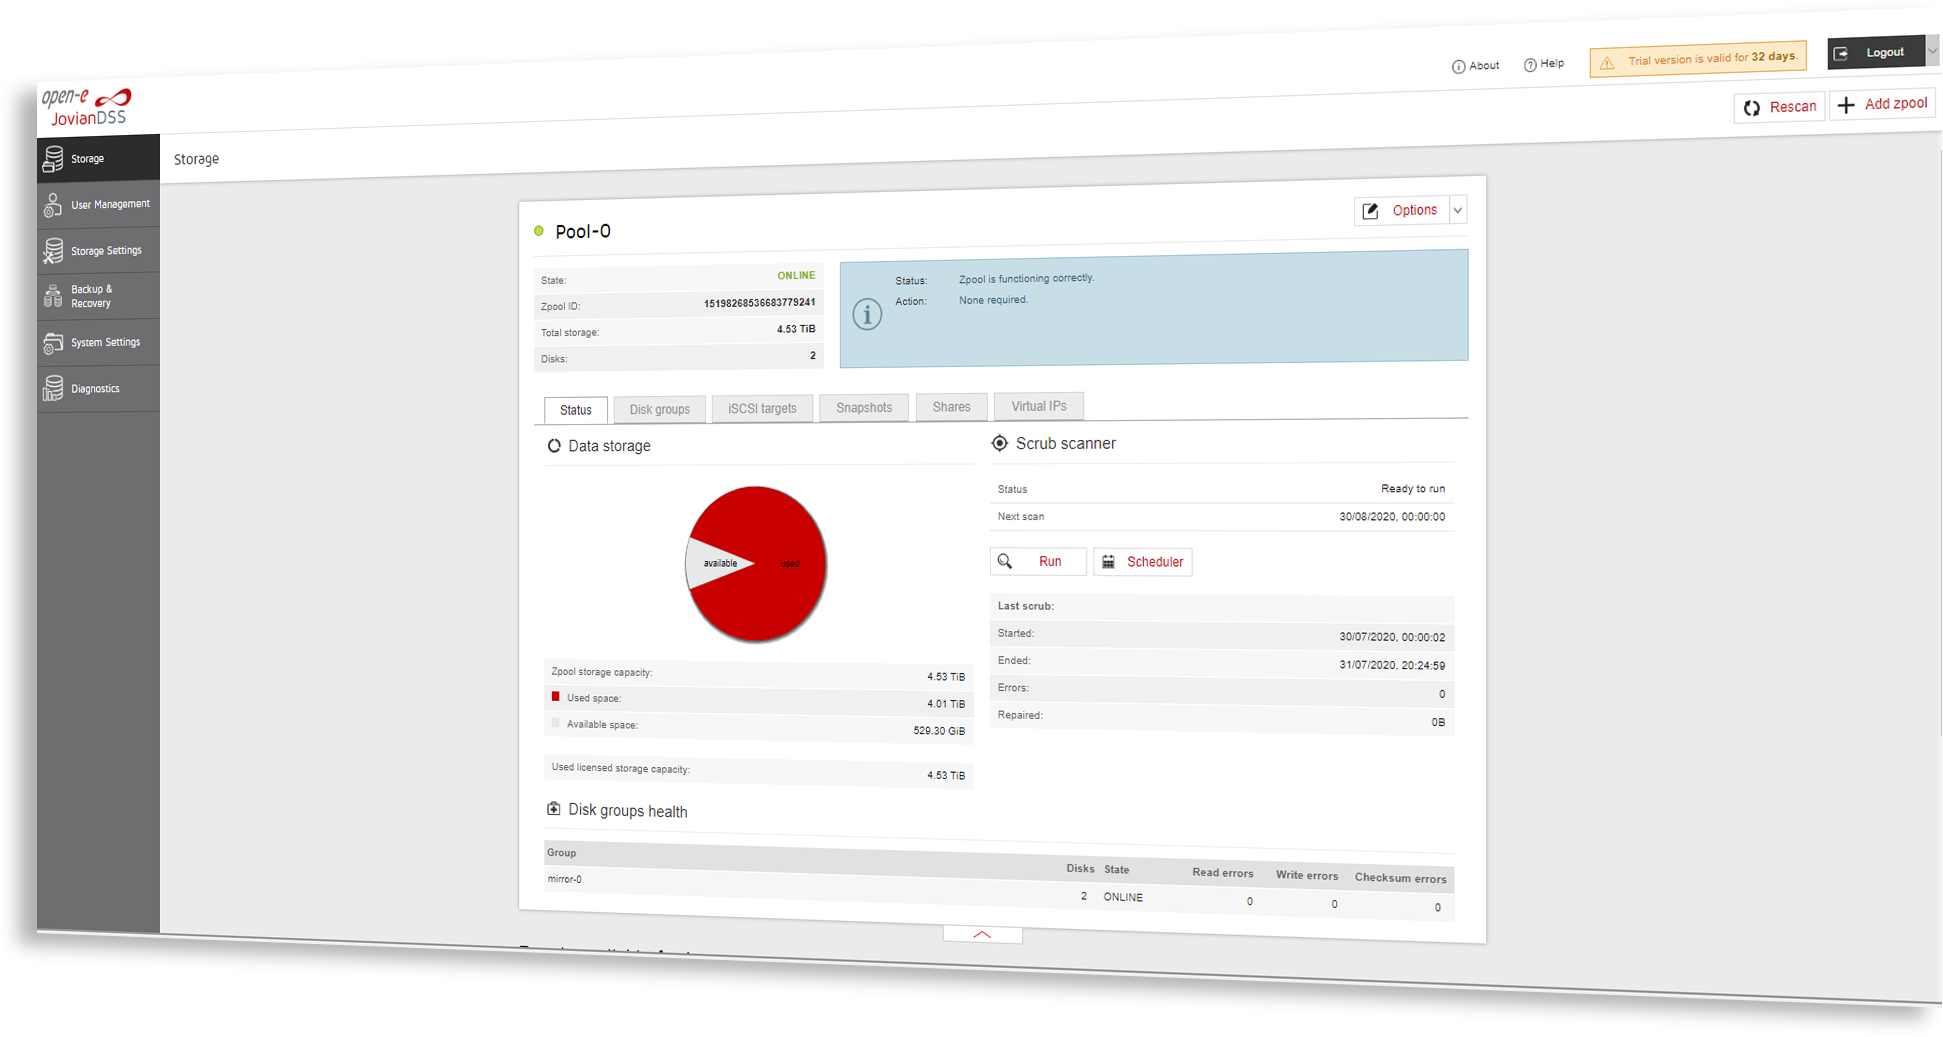The width and height of the screenshot is (1943, 1037).
Task: Open User Management from sidebar
Action: [98, 205]
